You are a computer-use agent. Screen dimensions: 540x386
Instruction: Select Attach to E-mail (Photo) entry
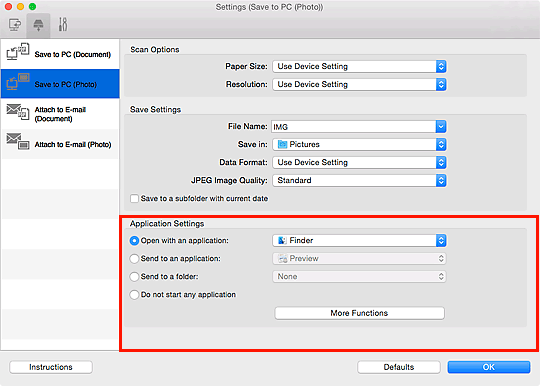pos(60,144)
